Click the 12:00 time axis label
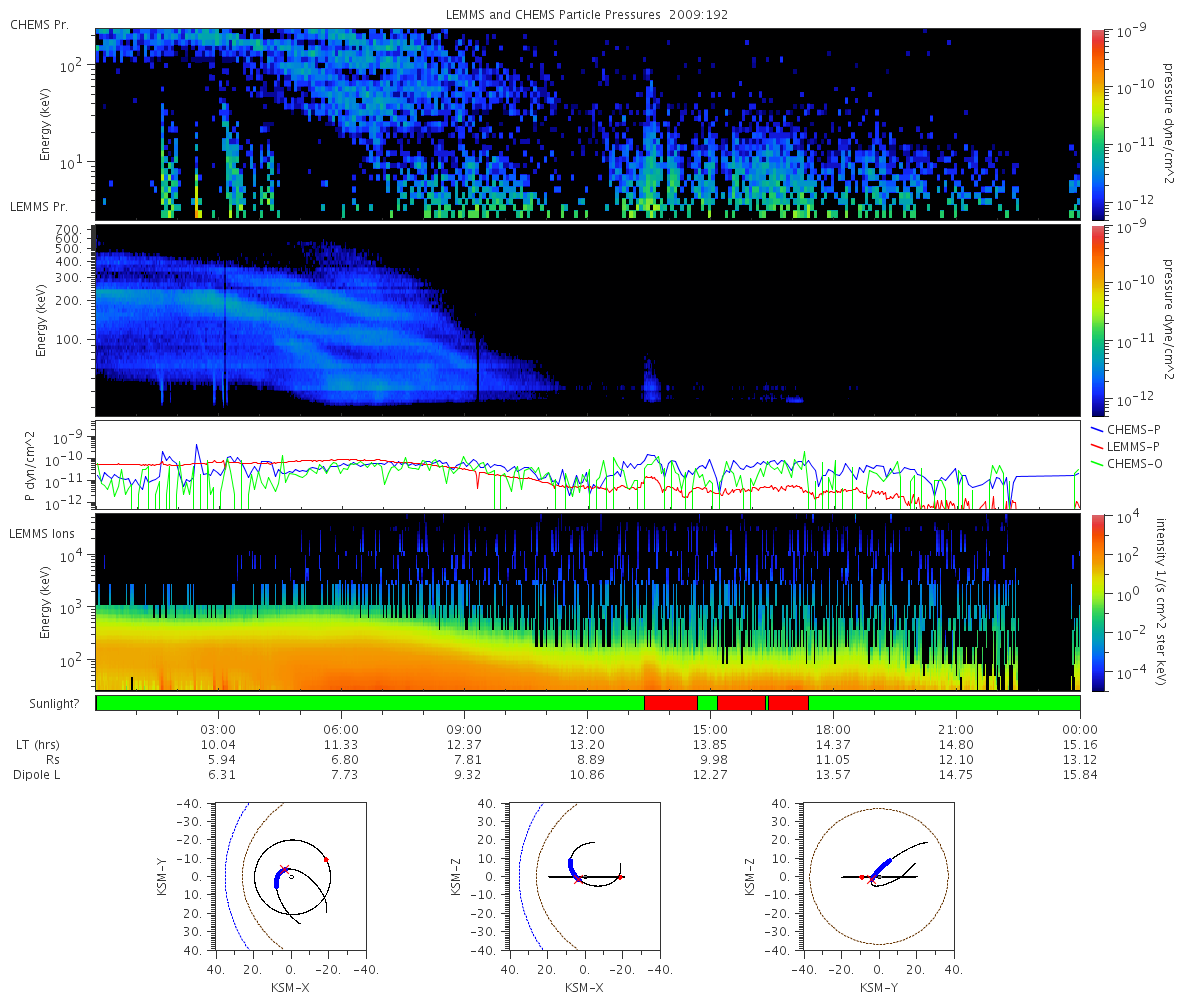Viewport: 1200px width, 1000px height. (587, 729)
